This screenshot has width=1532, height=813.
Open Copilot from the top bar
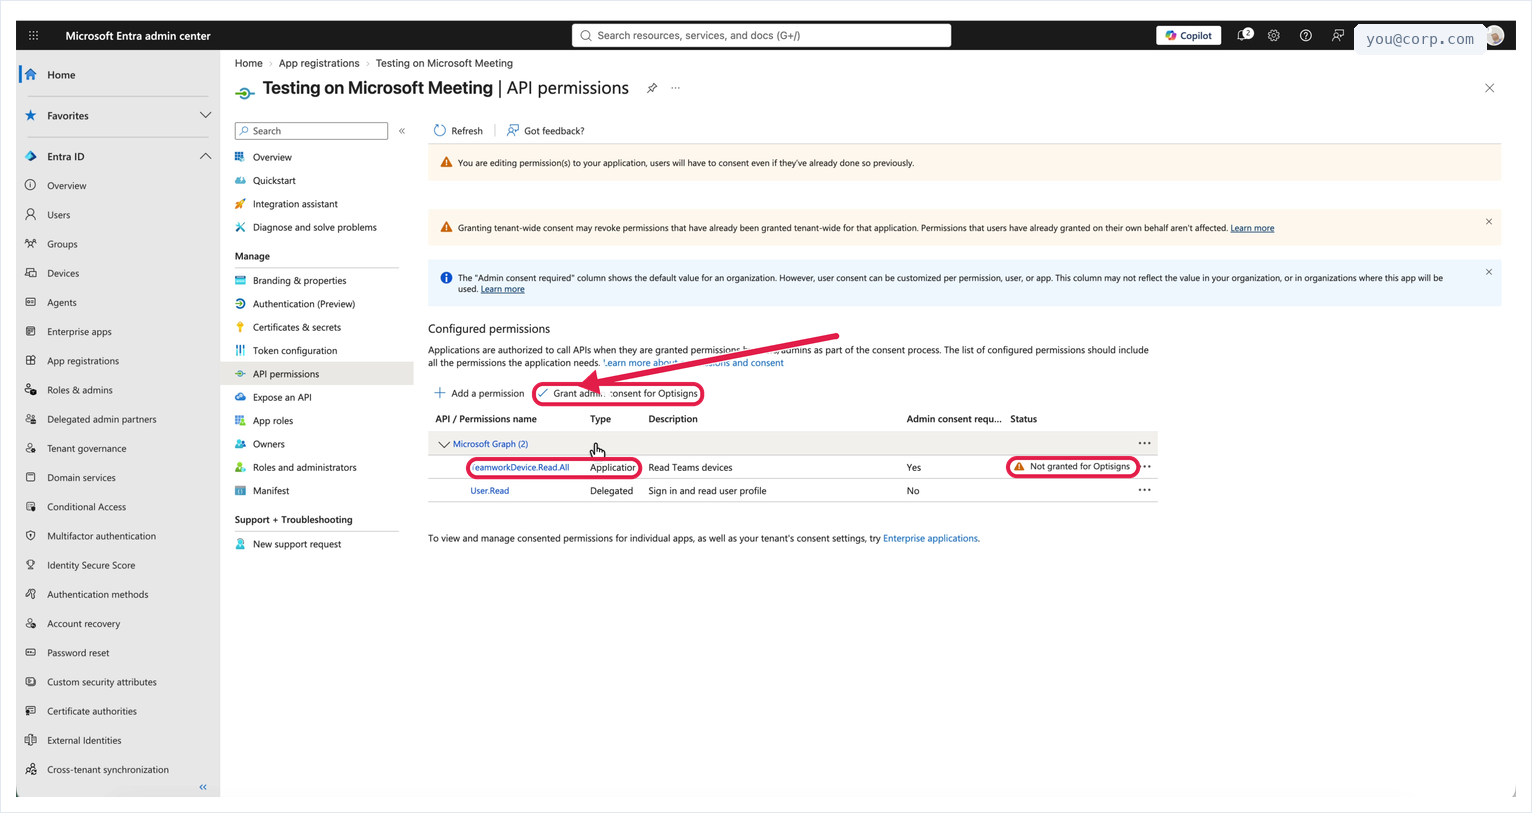(x=1189, y=35)
